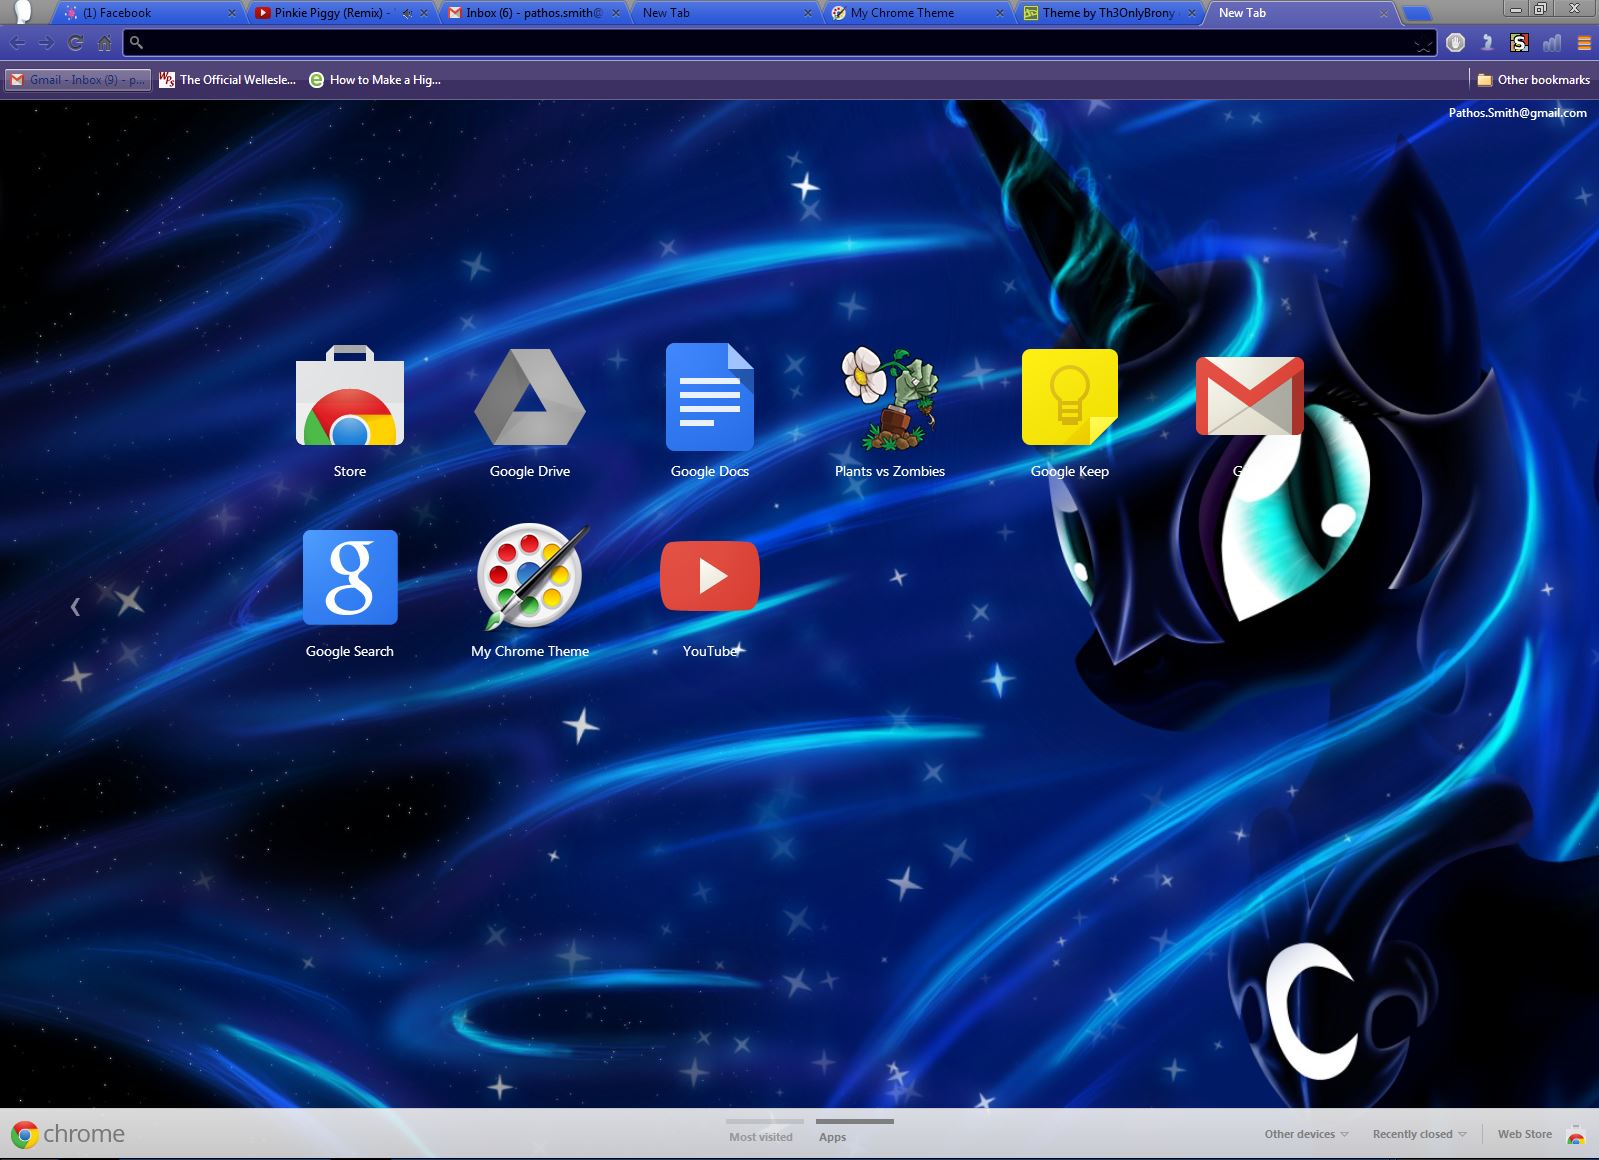1599x1160 pixels.
Task: Go to previous apps page arrow
Action: tap(75, 606)
